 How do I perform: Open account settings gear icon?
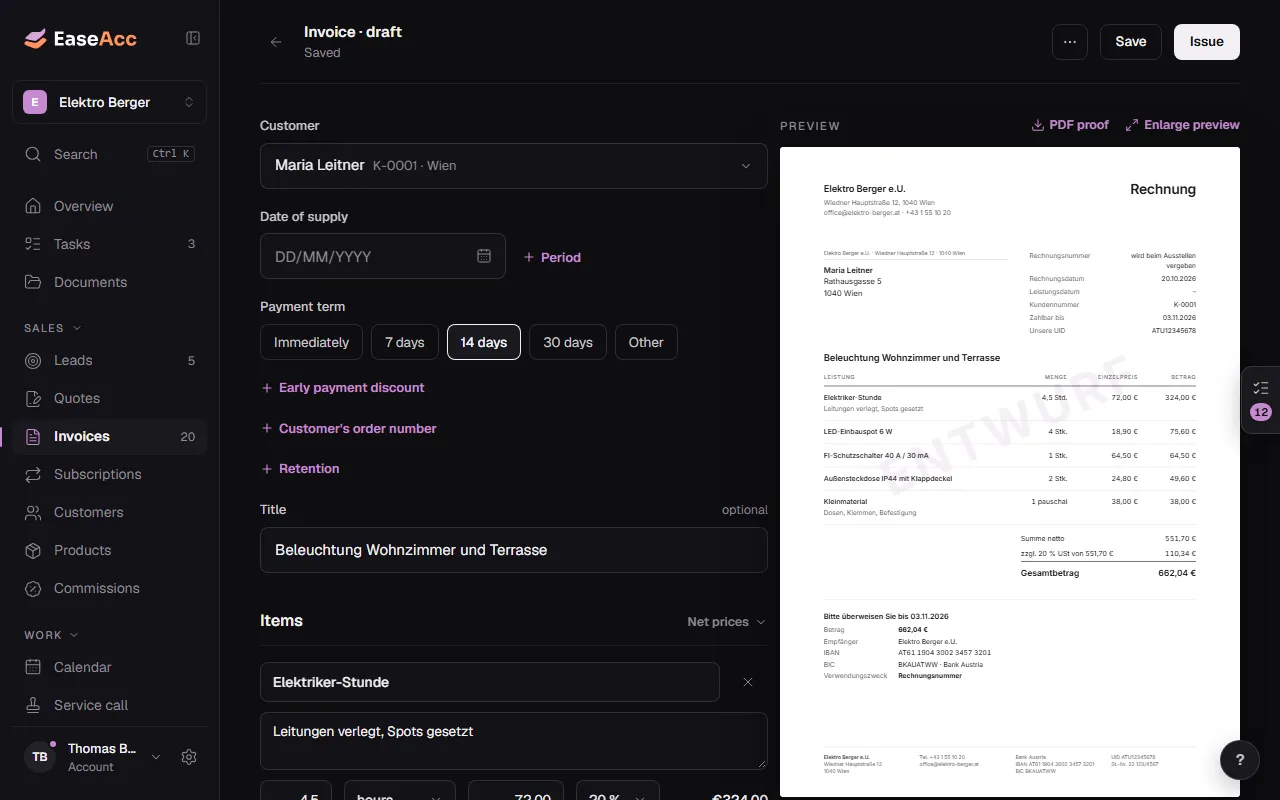189,757
